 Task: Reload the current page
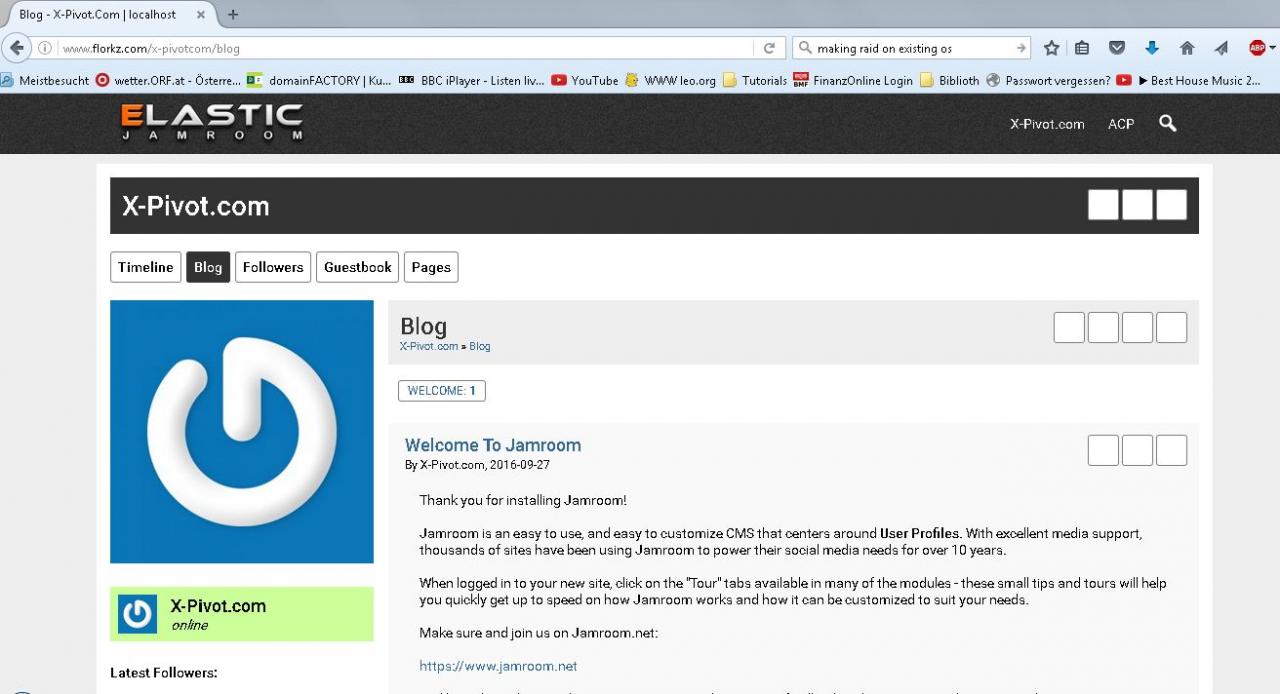click(769, 48)
